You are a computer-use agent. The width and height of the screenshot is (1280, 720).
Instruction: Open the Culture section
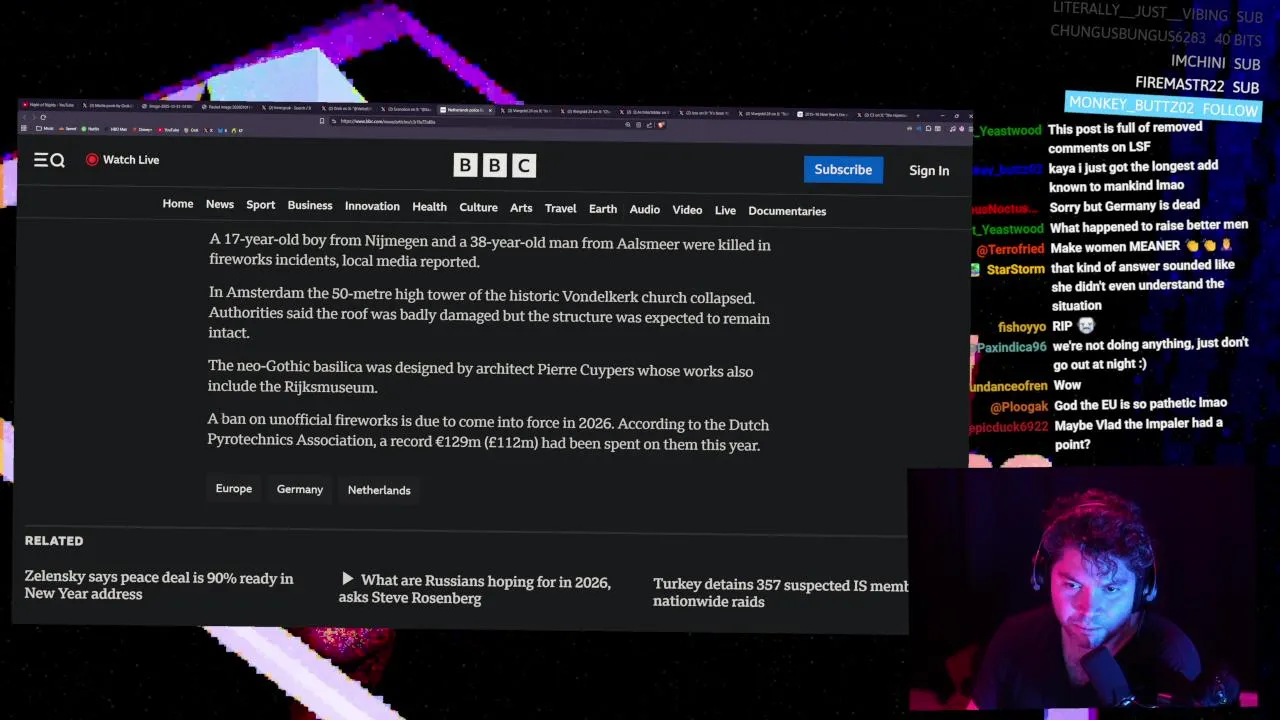pyautogui.click(x=478, y=207)
